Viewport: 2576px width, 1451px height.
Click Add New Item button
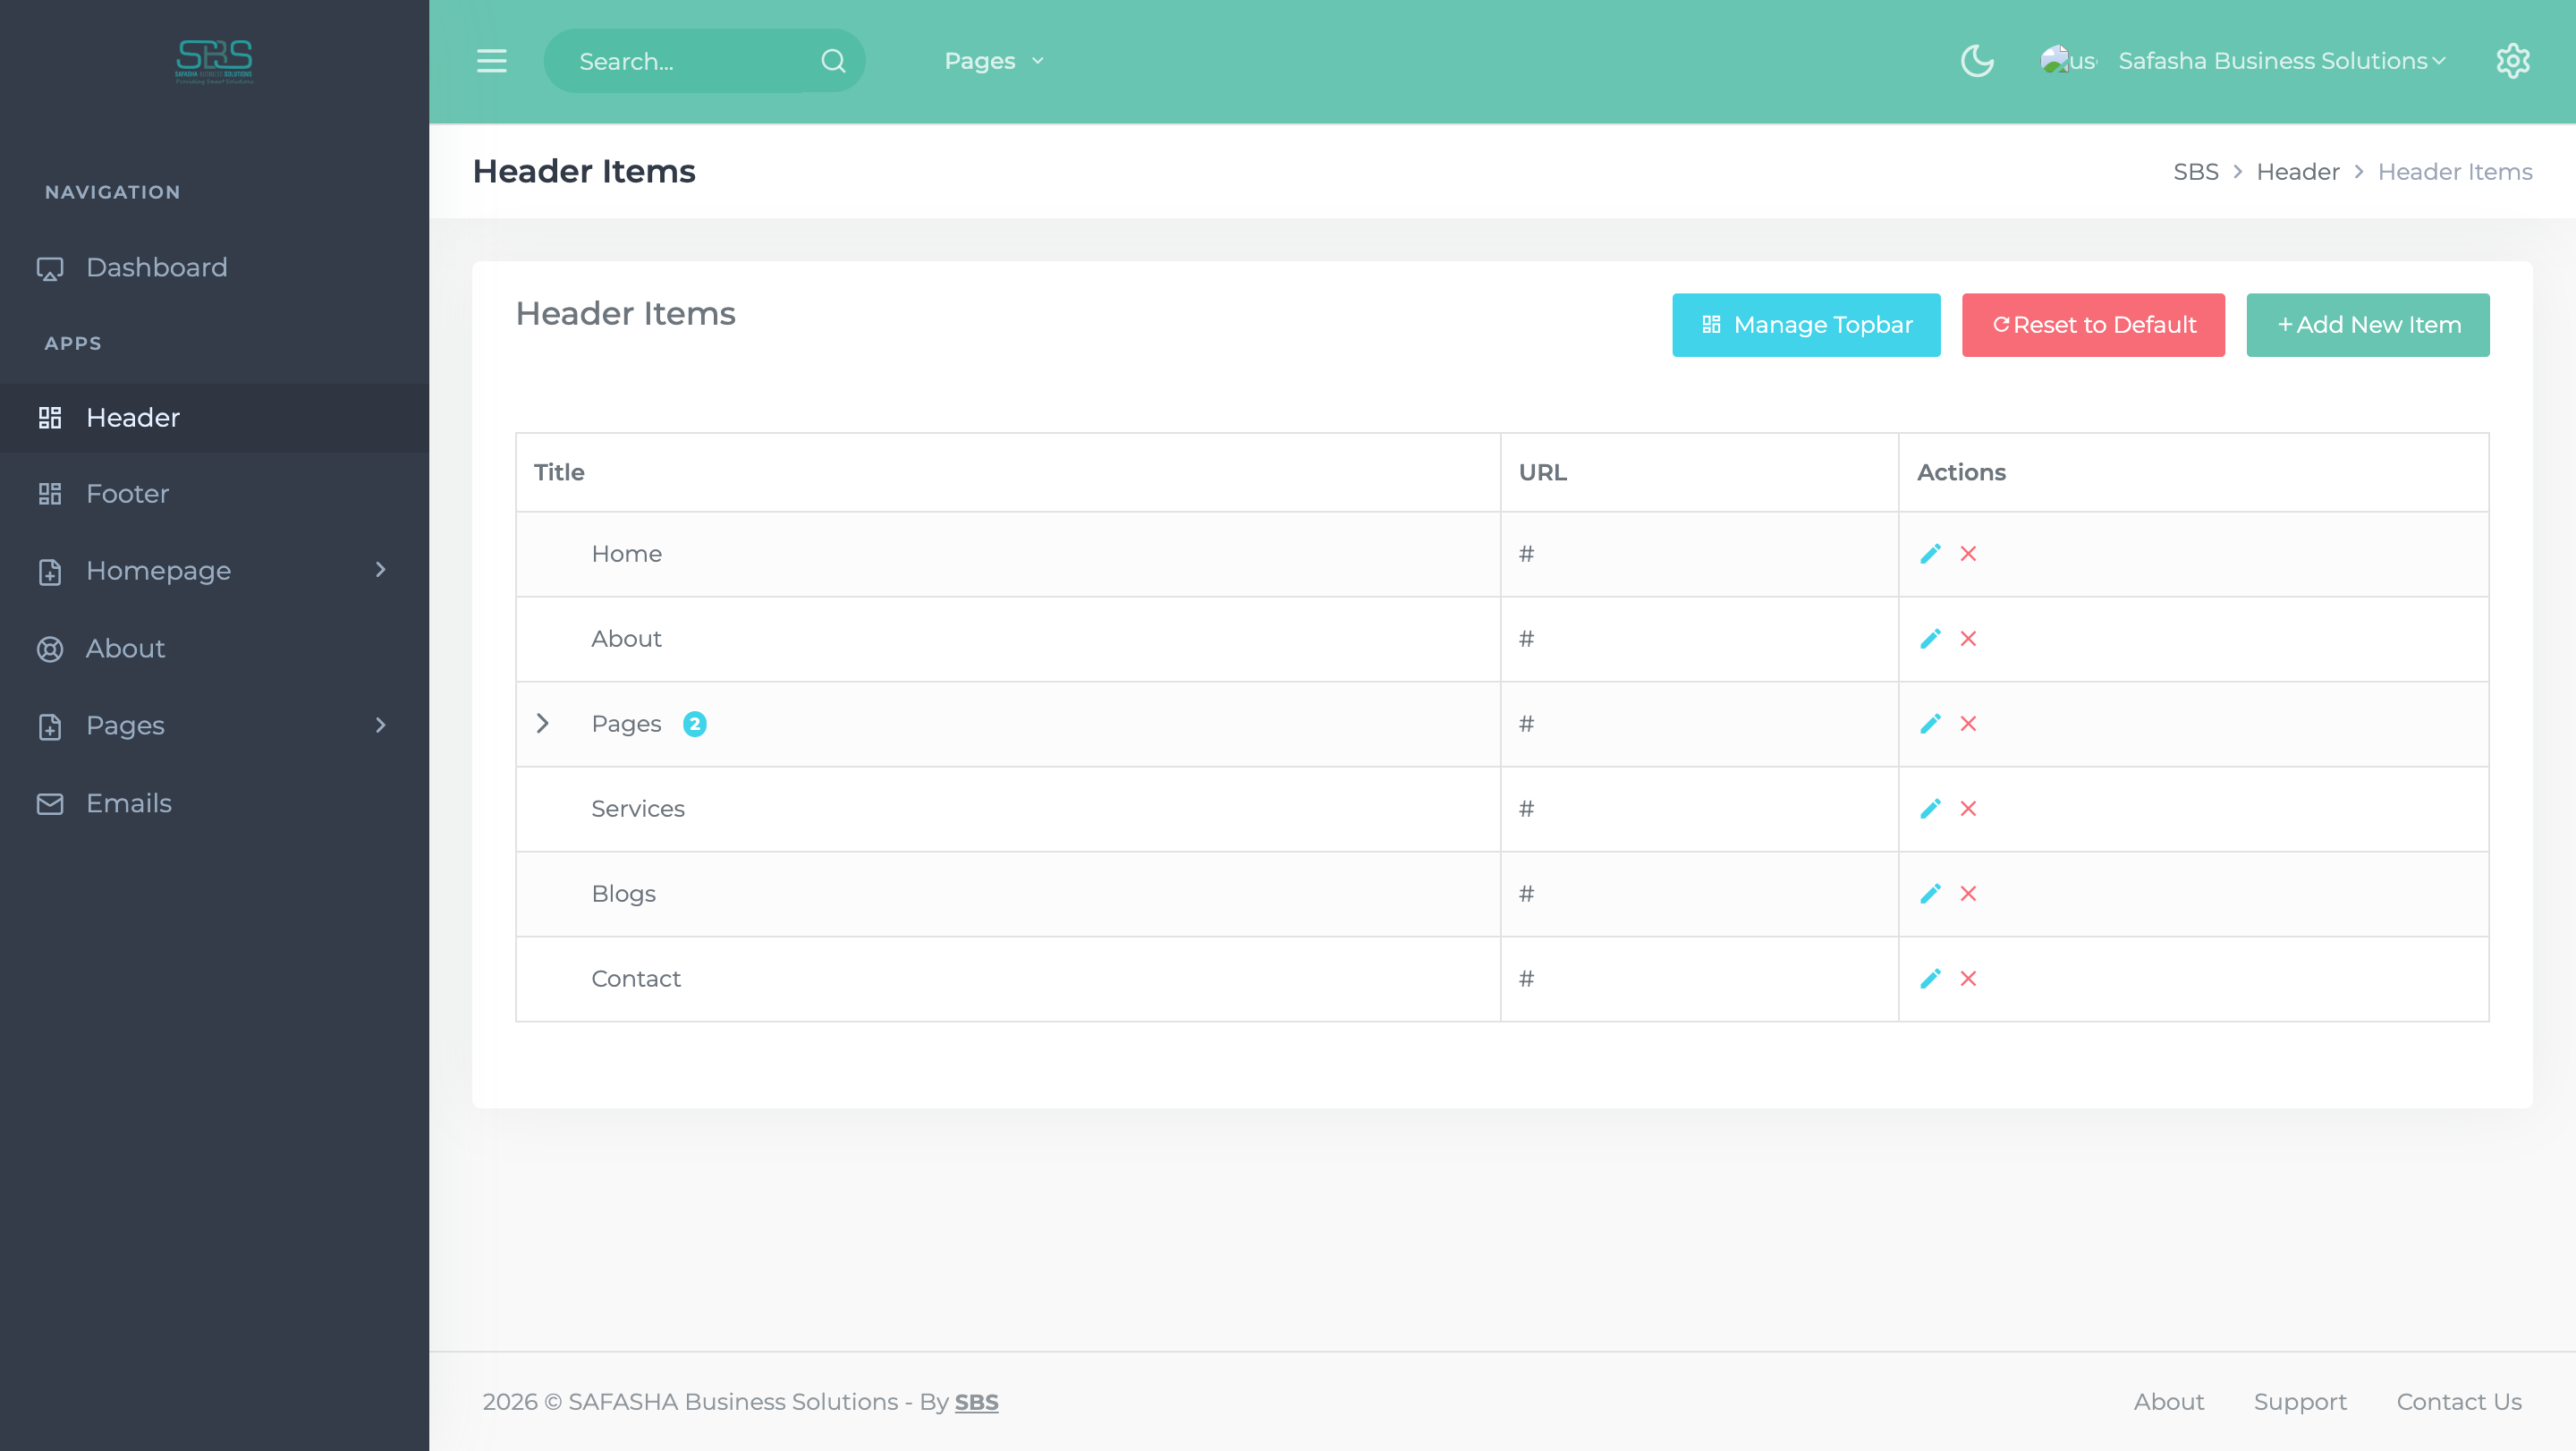[2368, 325]
